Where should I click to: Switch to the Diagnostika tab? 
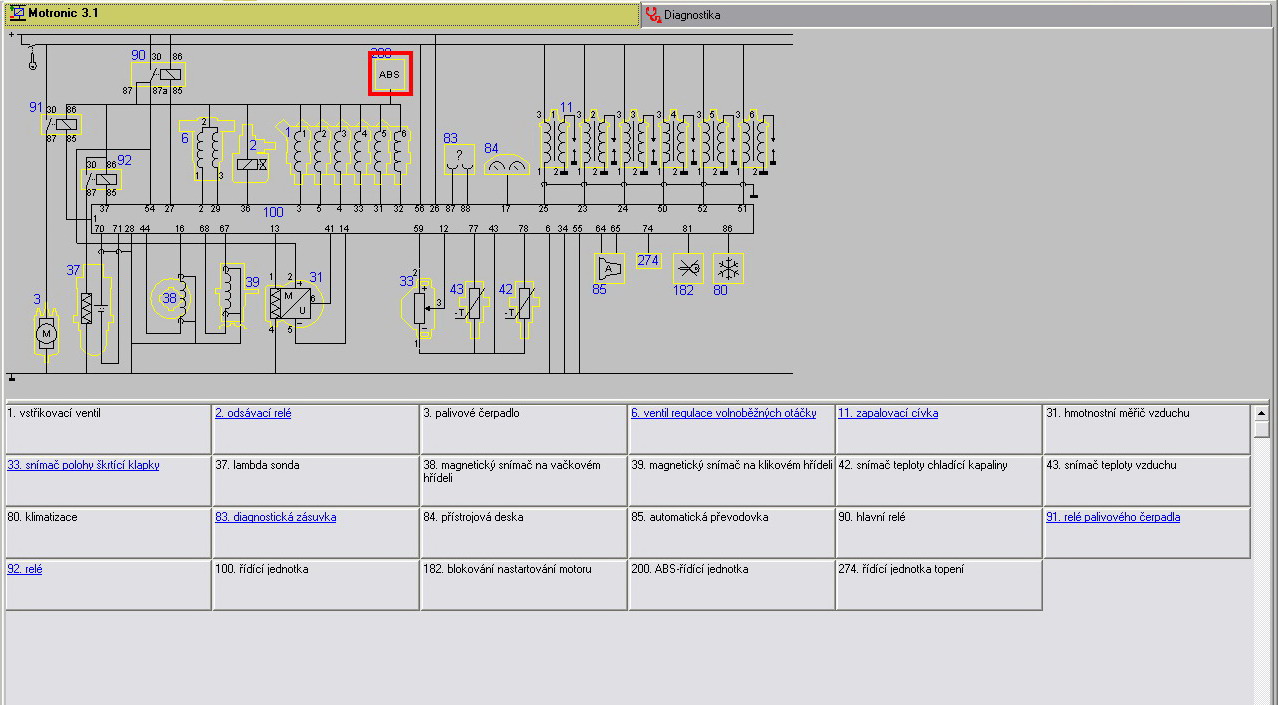point(958,15)
